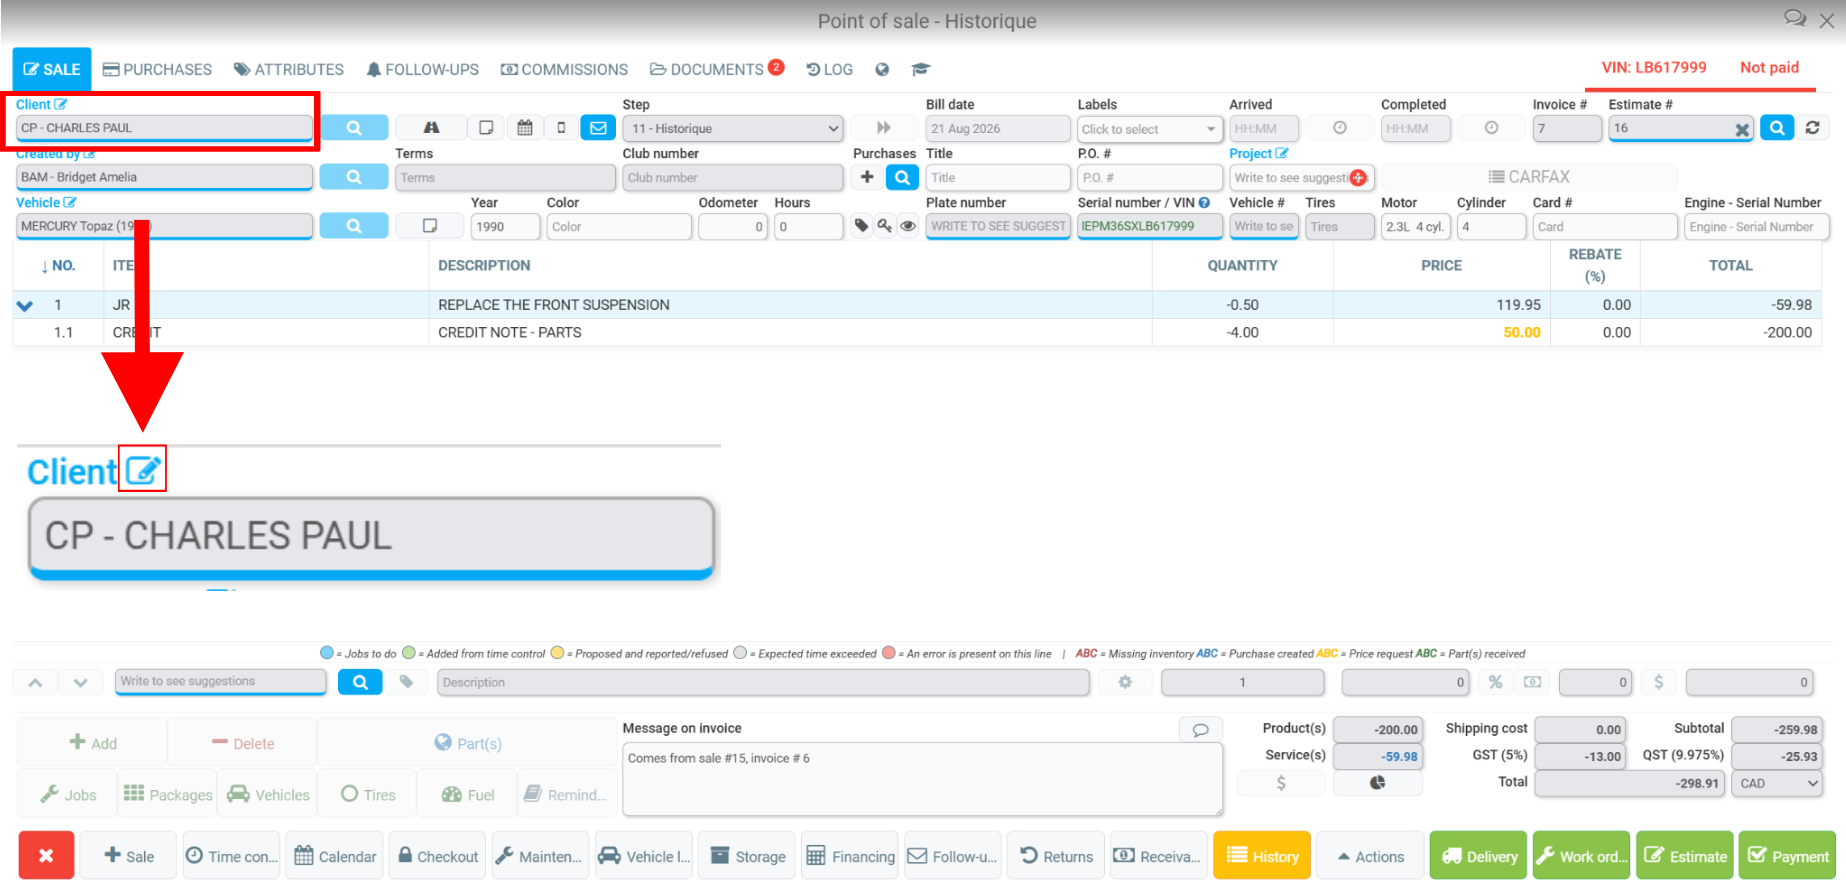Open the CAD currency dropdown
Image resolution: width=1846 pixels, height=886 pixels.
pyautogui.click(x=1778, y=783)
